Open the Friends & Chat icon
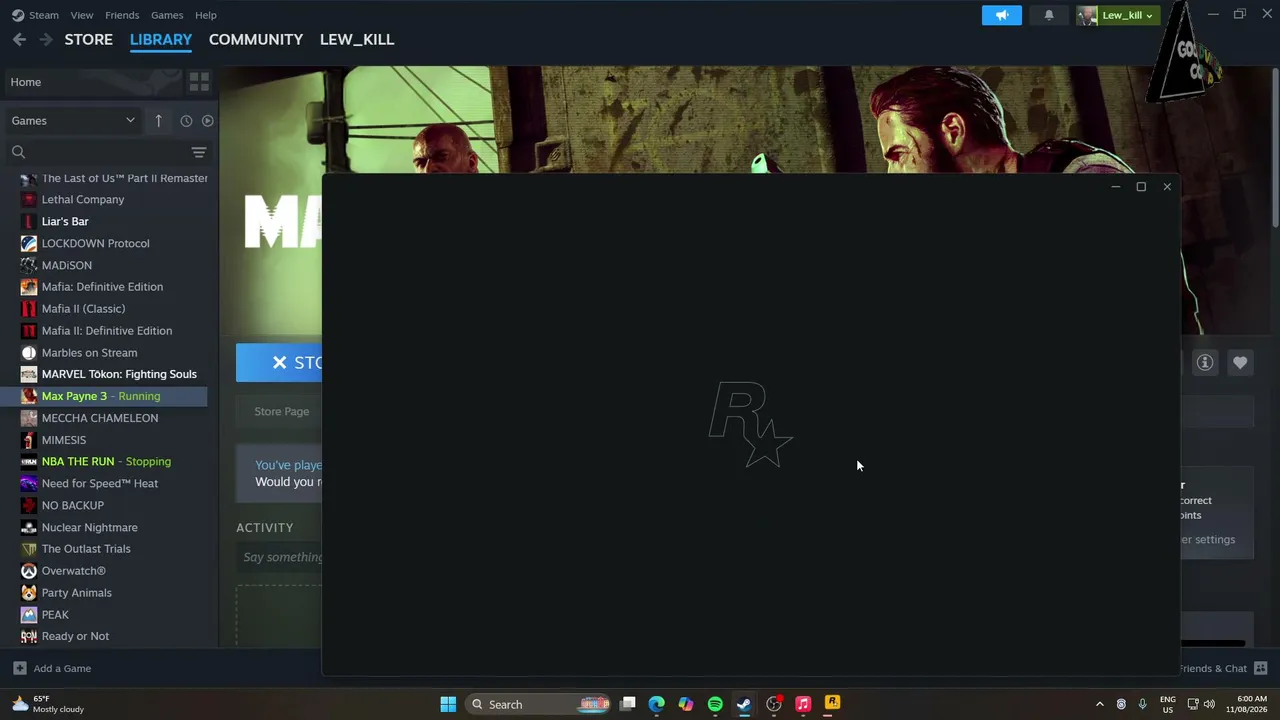 pyautogui.click(x=1261, y=668)
